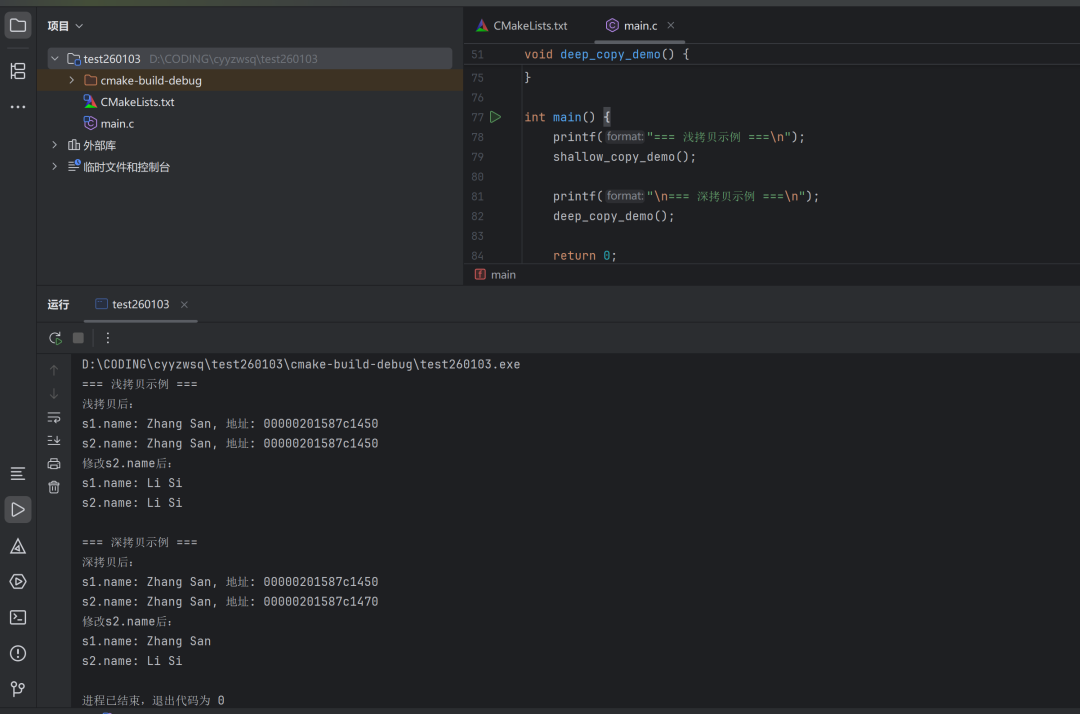Select the test260103 run tab

click(x=140, y=304)
